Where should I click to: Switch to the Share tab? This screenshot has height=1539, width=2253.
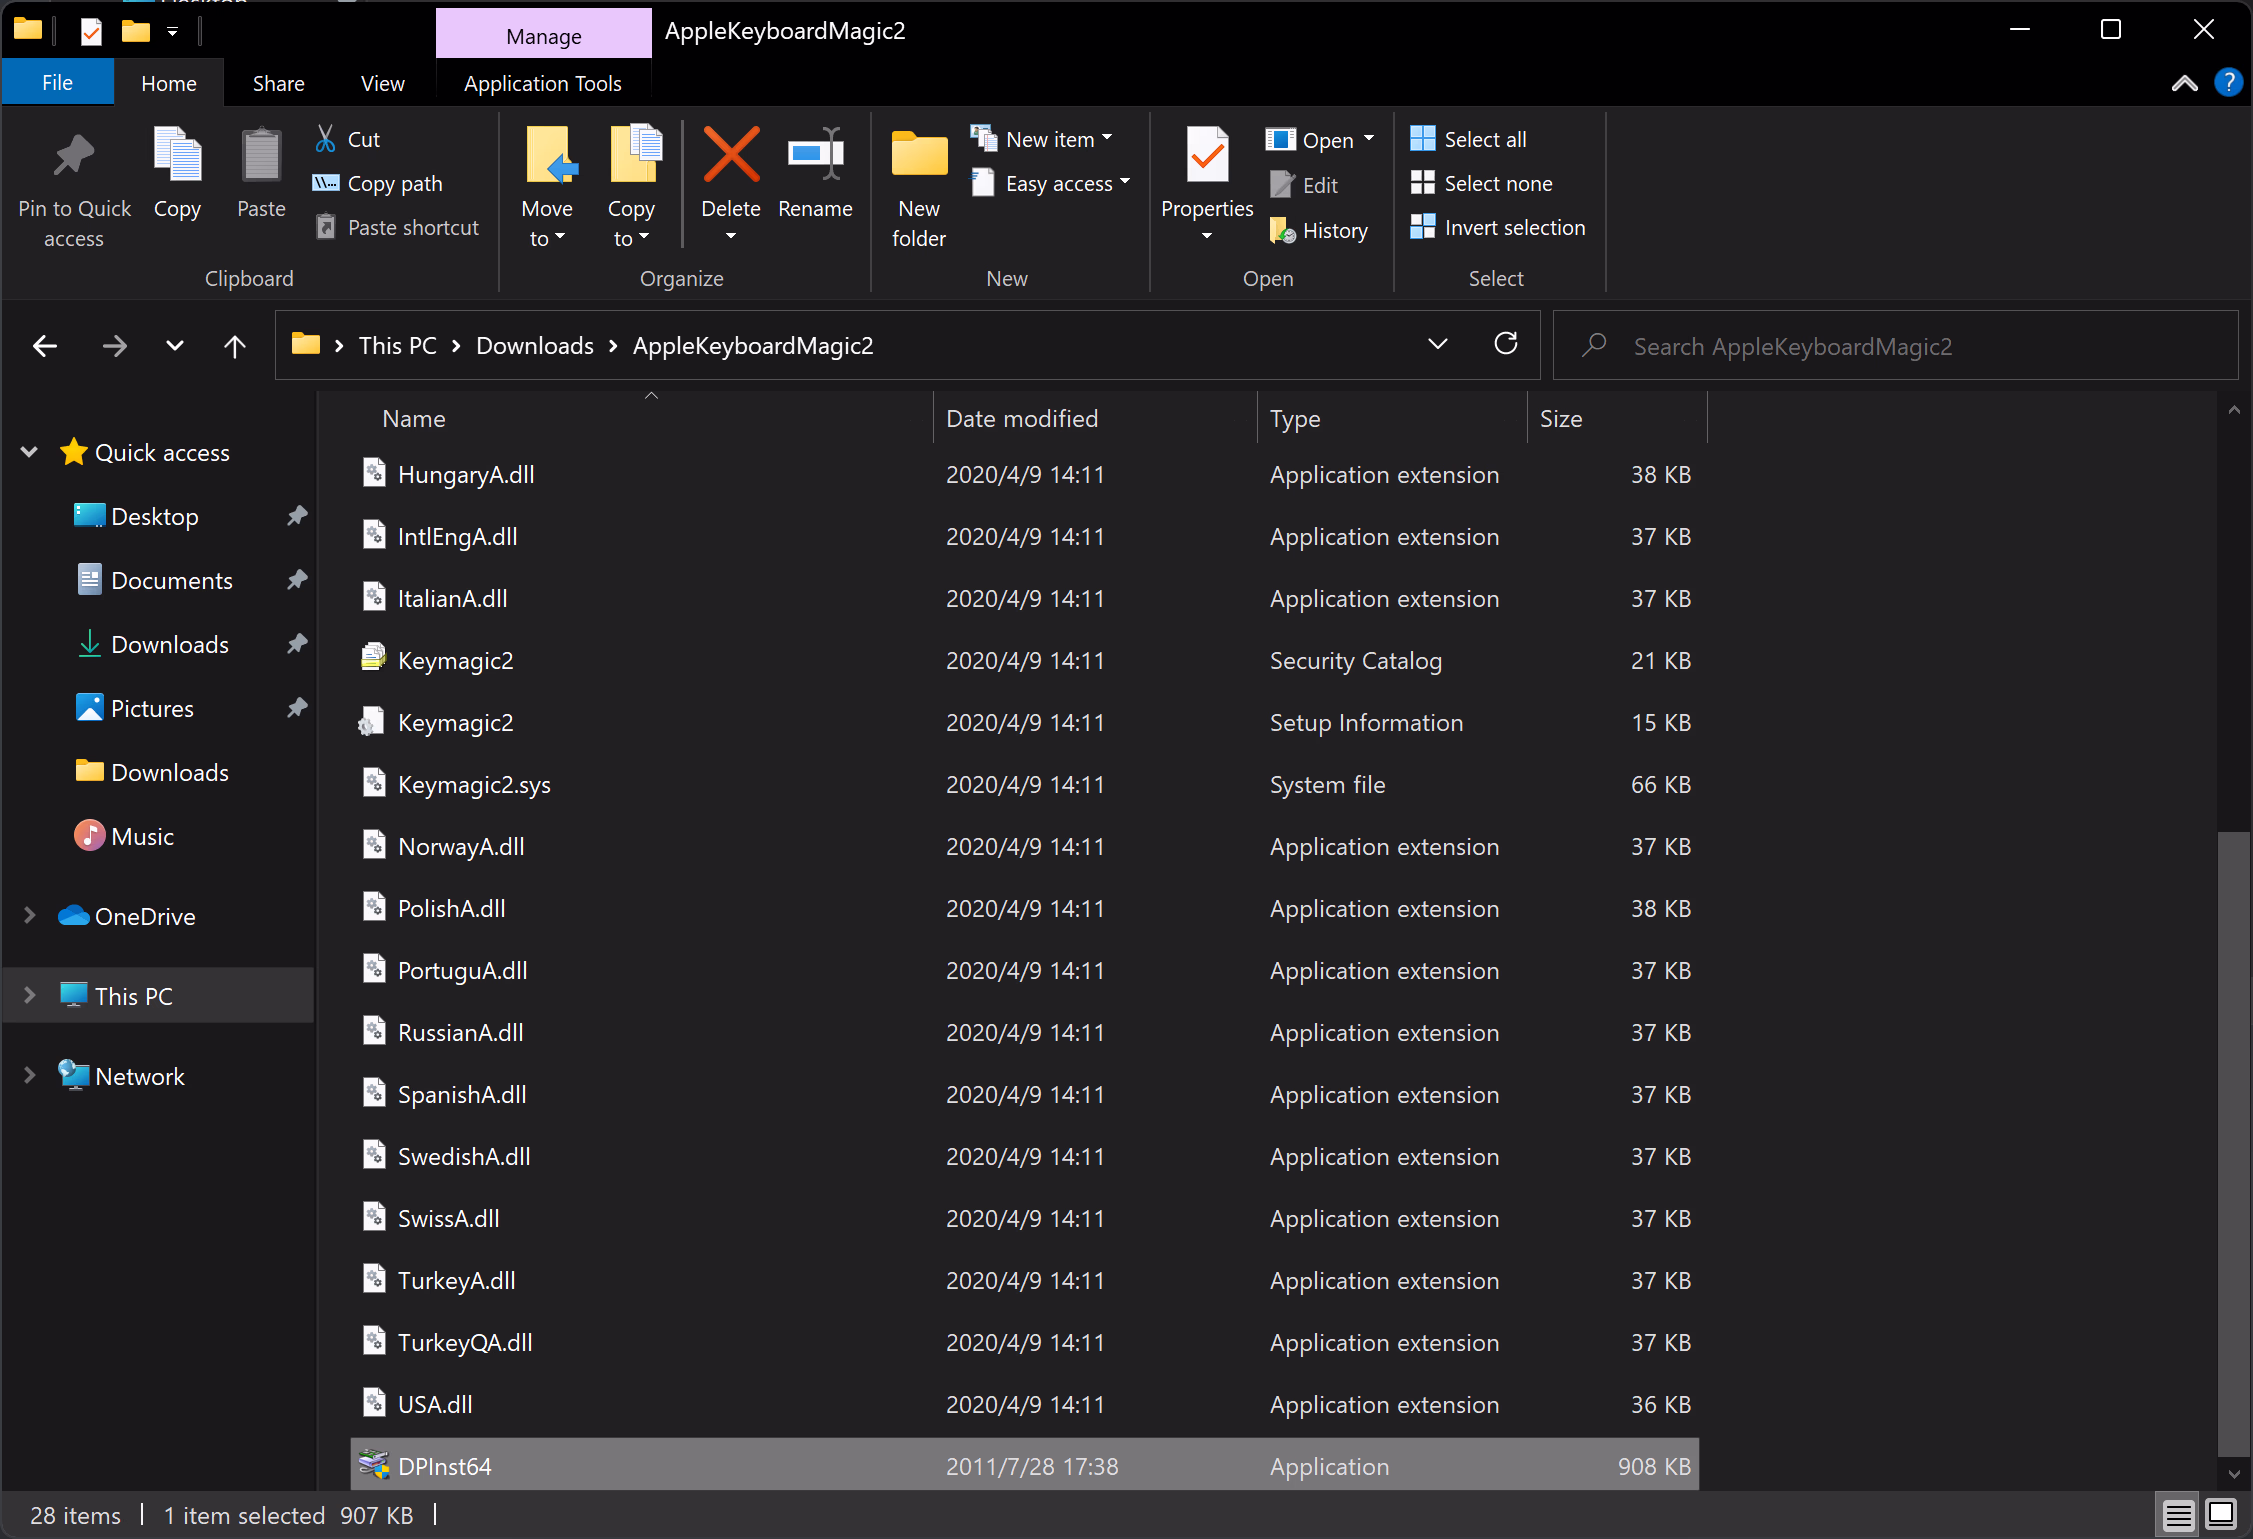point(278,84)
